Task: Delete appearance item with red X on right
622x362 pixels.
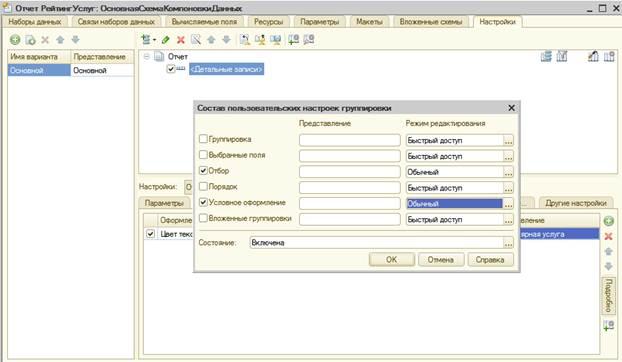Action: (609, 236)
